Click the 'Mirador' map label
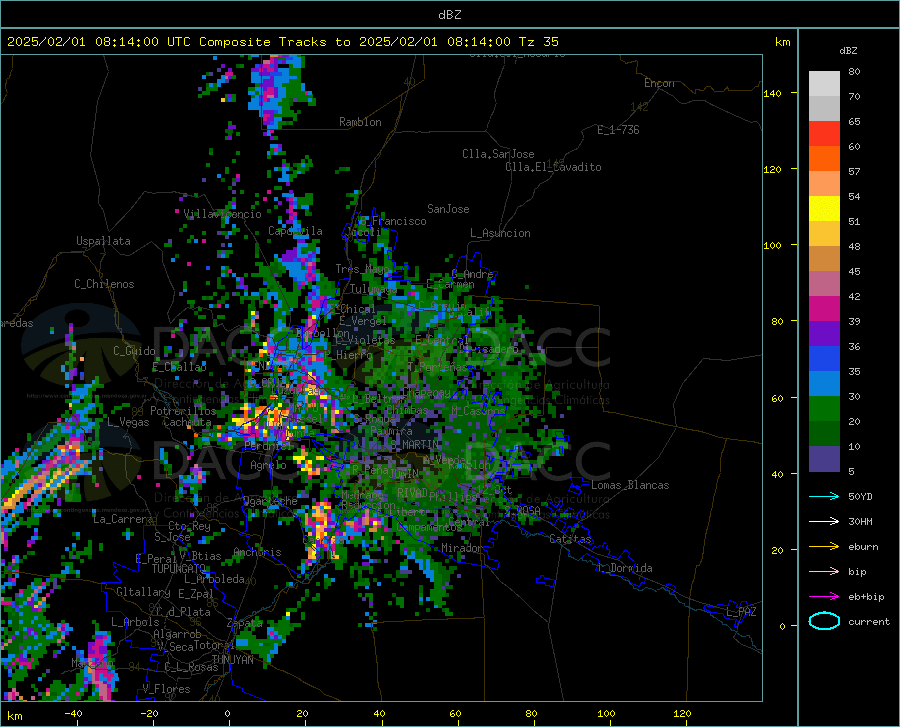This screenshot has width=900, height=727. (462, 548)
